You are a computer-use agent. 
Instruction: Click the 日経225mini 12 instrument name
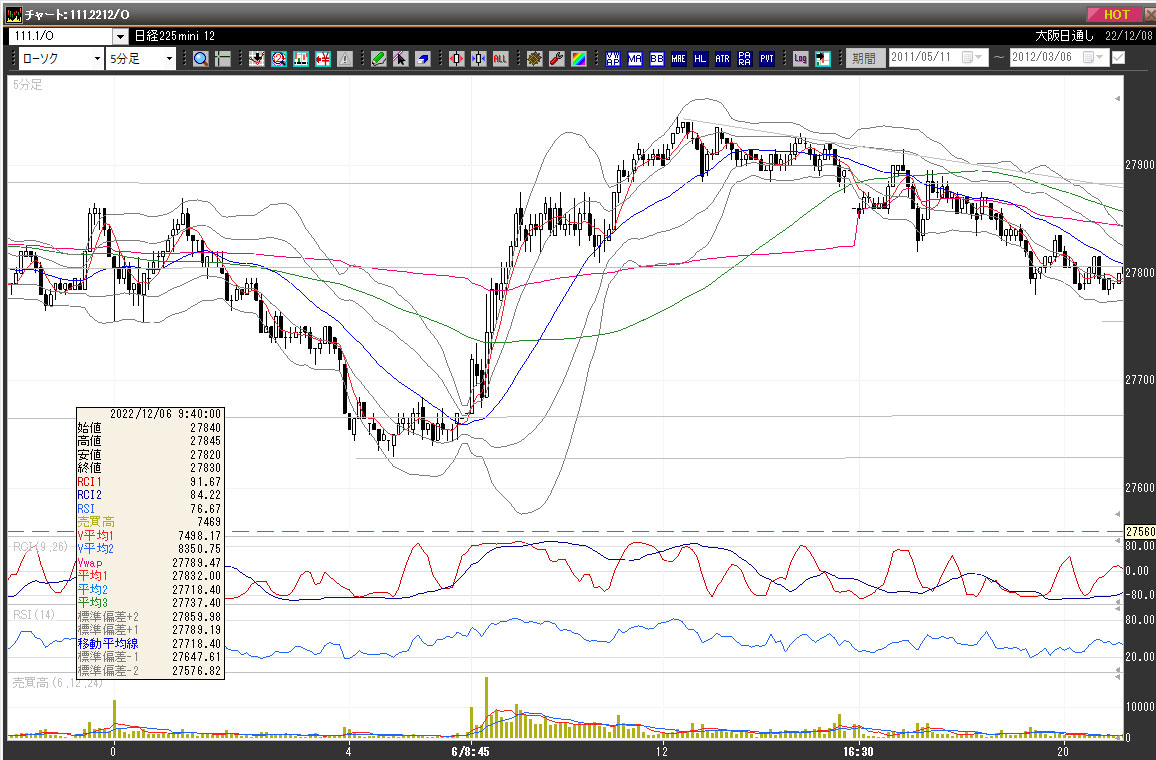pos(175,36)
